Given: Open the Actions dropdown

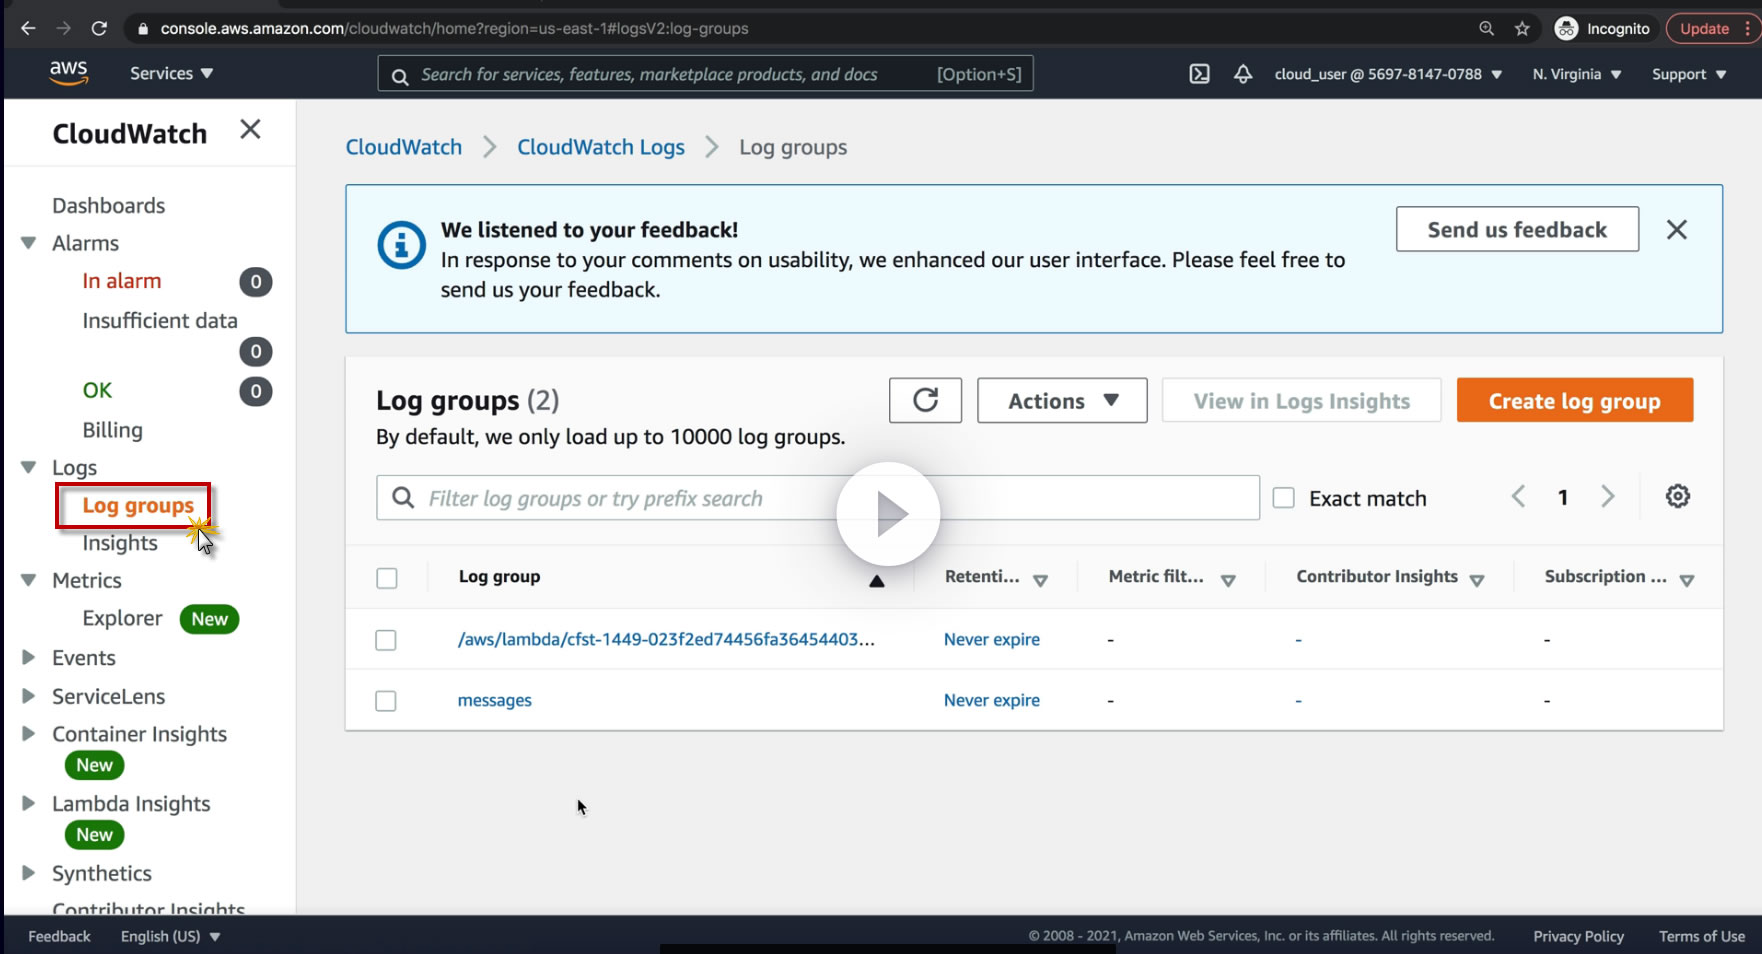Looking at the screenshot, I should (1062, 400).
